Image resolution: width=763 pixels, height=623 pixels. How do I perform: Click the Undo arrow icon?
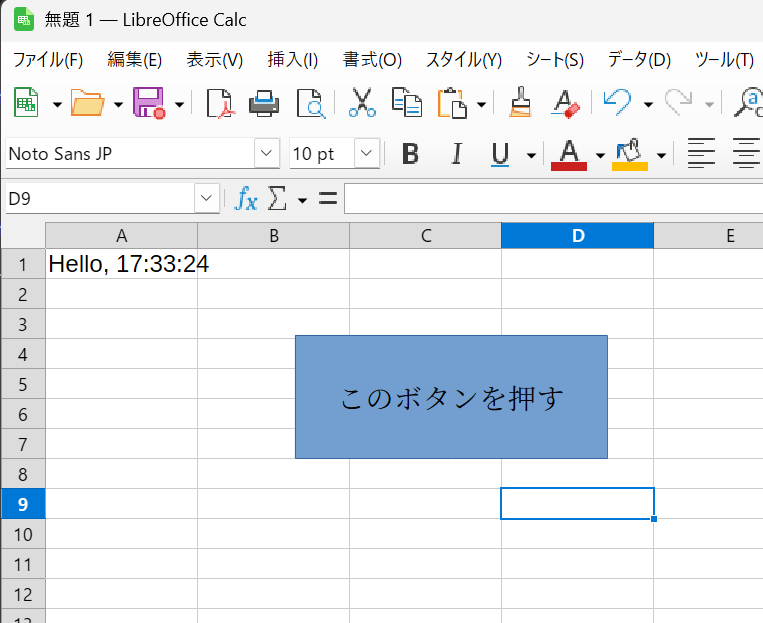pyautogui.click(x=617, y=103)
